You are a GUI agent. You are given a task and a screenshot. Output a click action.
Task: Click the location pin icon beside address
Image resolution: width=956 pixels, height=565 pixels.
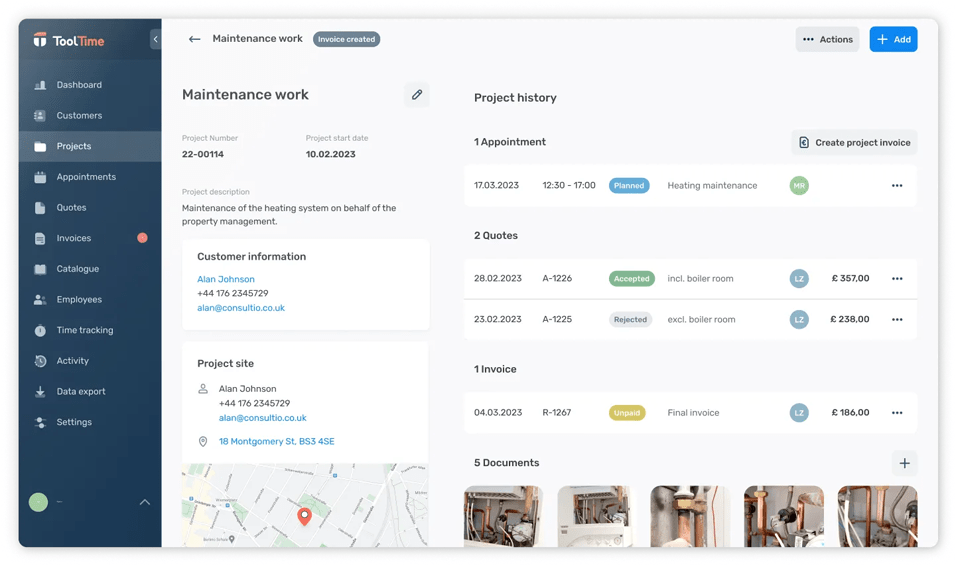[203, 441]
